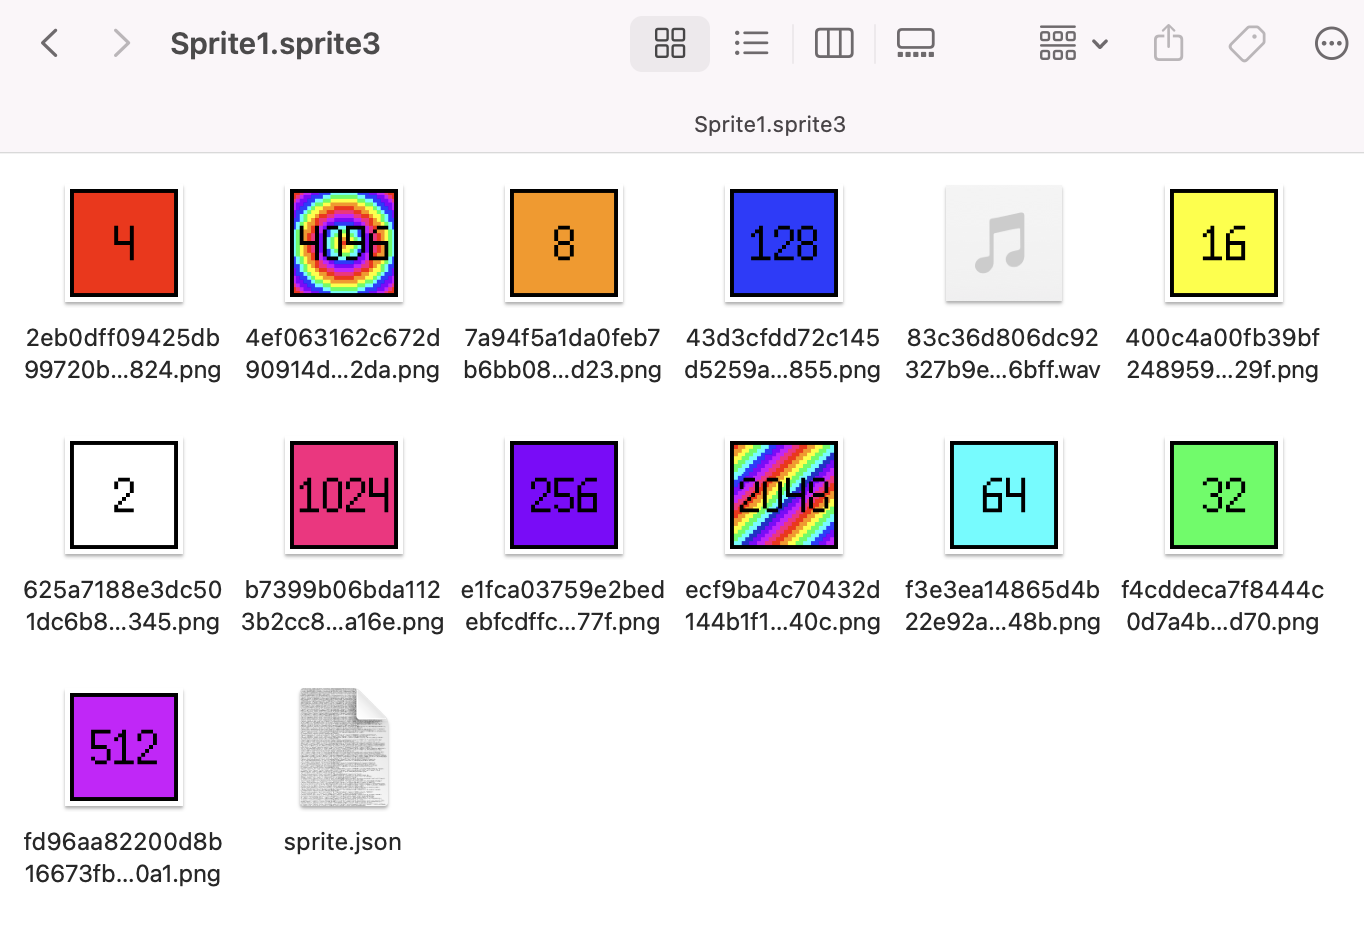Select the magenta 512 tile image

(124, 747)
